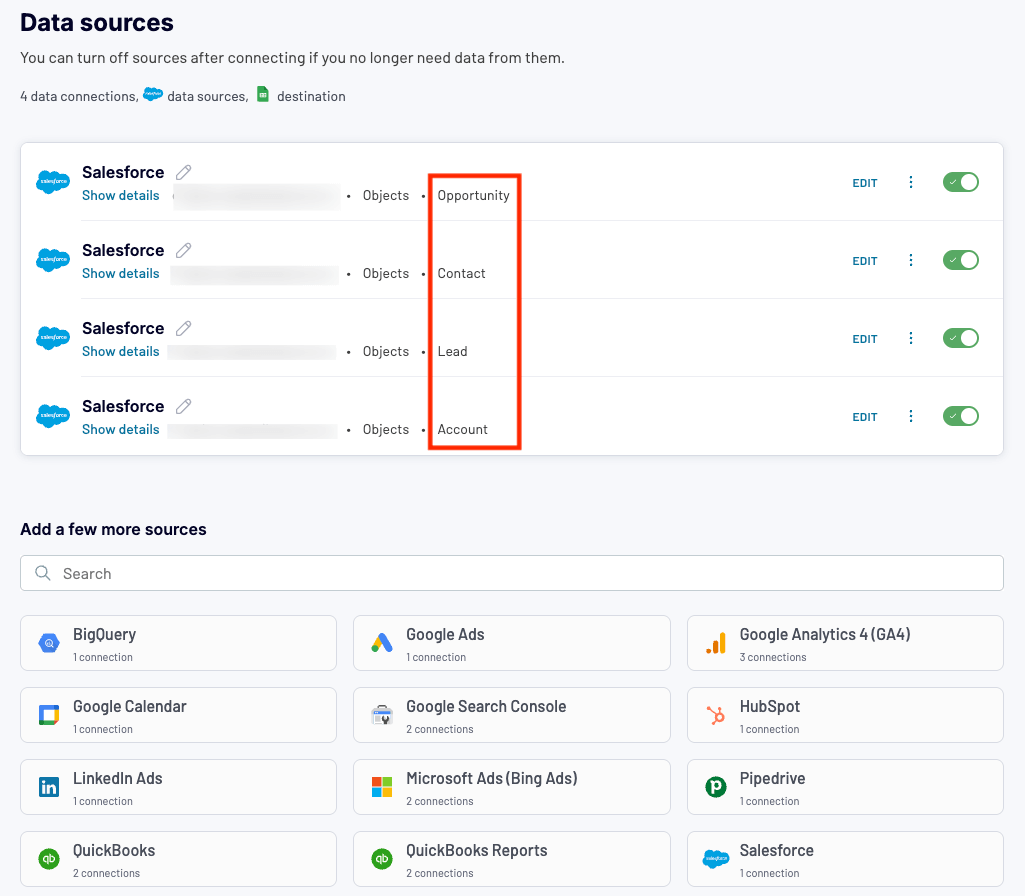Screen dimensions: 1025x896
Task: Expand Show details for the Lead row
Action: (121, 351)
